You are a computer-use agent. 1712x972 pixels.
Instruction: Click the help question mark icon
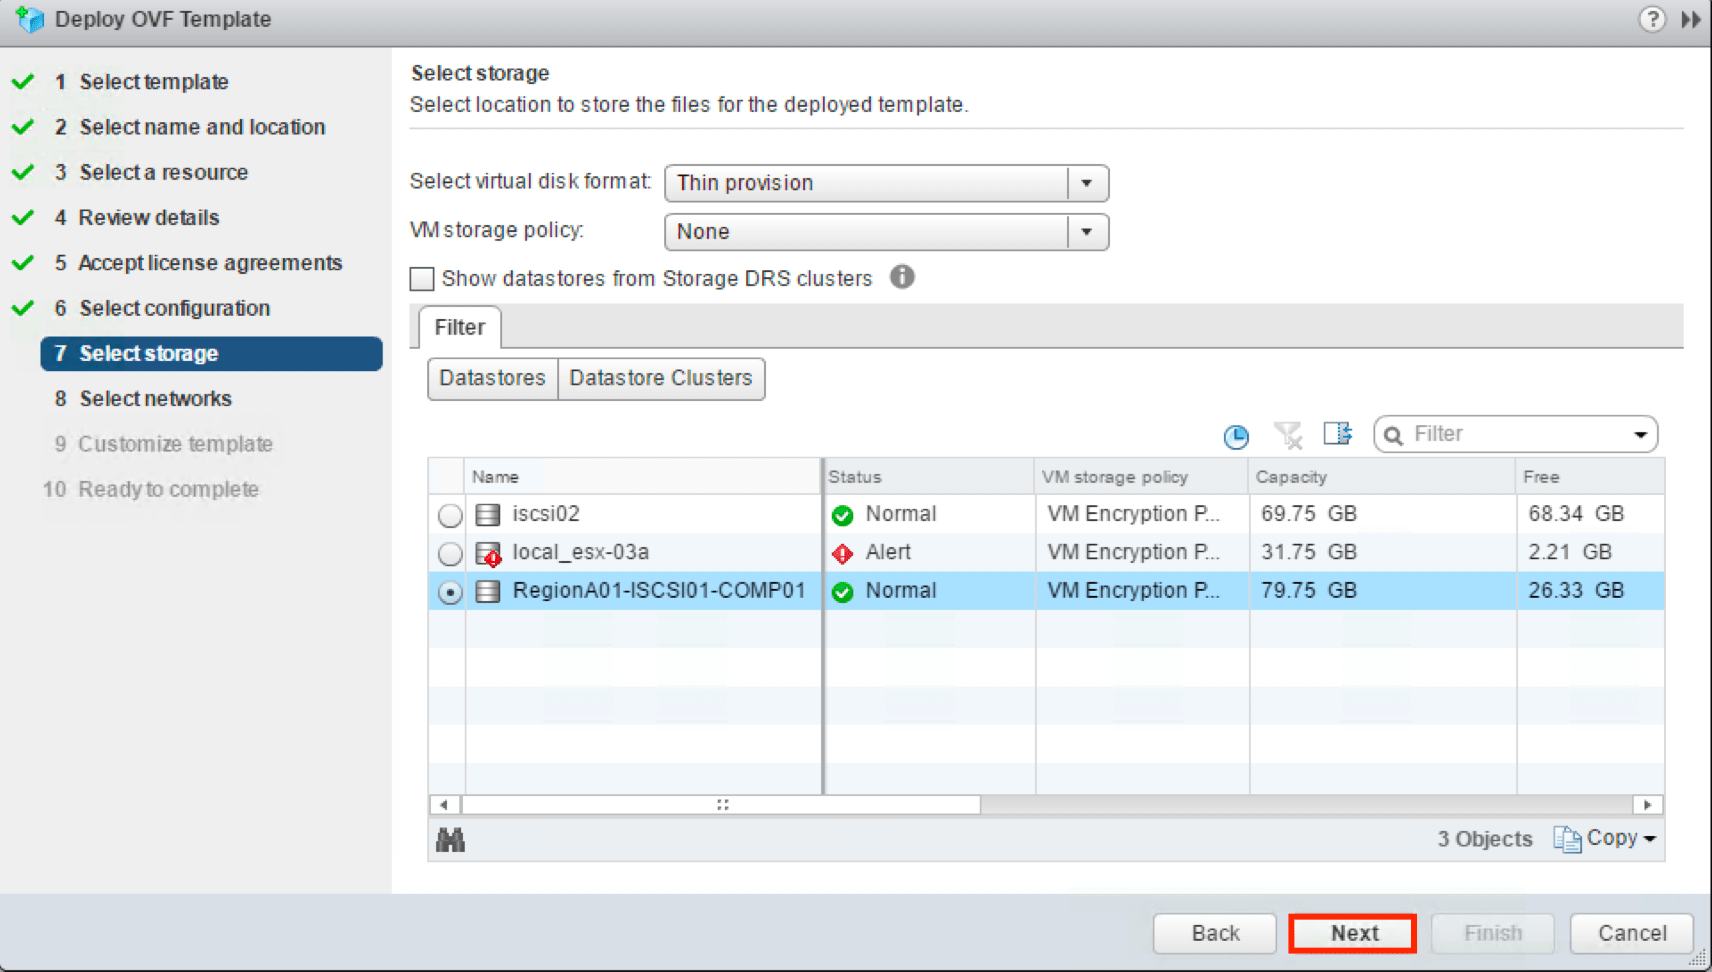1652,19
